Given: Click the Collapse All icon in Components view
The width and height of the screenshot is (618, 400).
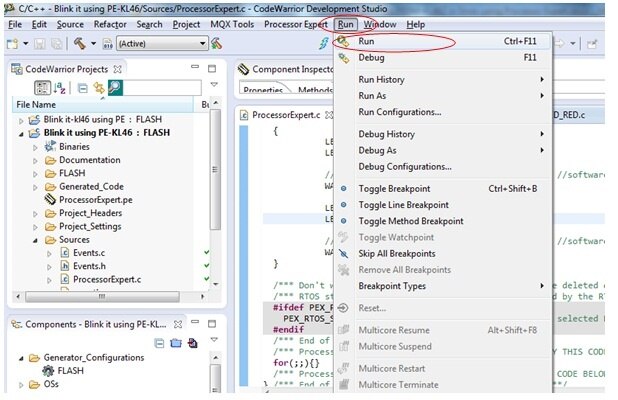Looking at the screenshot, I should click(159, 344).
